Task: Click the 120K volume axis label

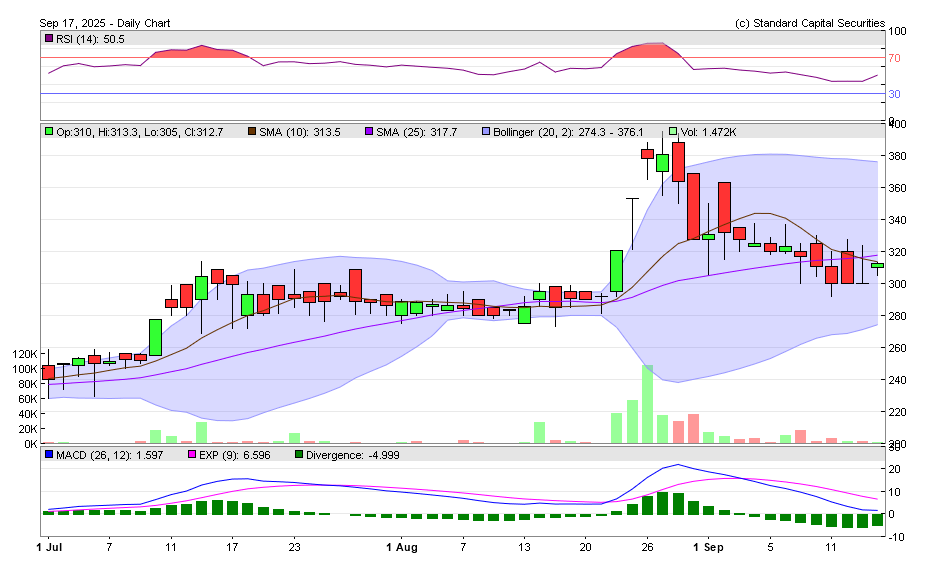Action: tap(24, 354)
